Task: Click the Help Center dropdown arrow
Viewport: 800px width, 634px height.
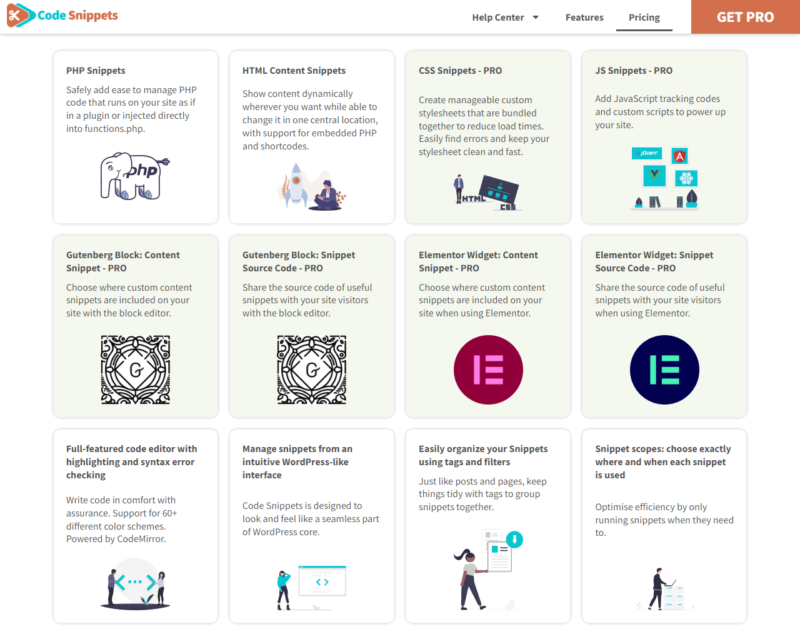Action: tap(535, 17)
